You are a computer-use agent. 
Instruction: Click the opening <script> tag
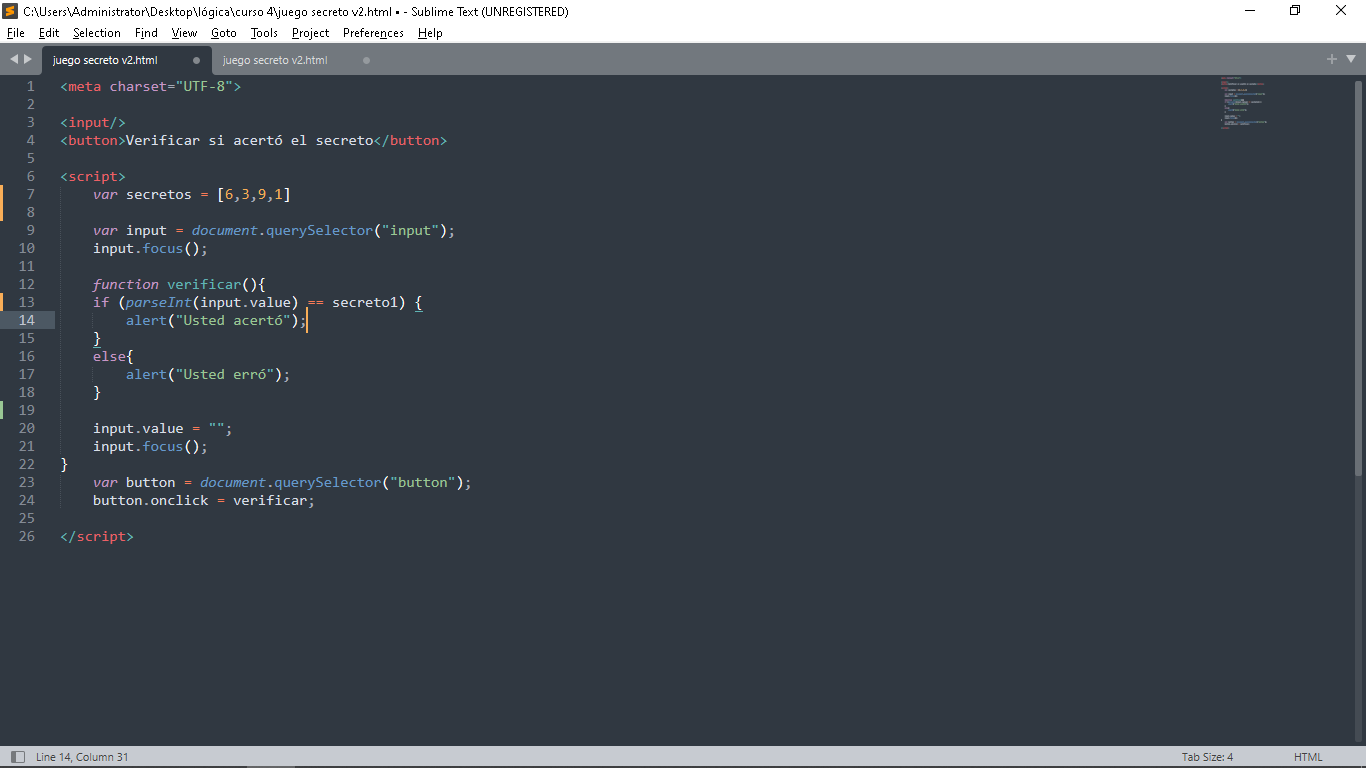click(x=93, y=176)
